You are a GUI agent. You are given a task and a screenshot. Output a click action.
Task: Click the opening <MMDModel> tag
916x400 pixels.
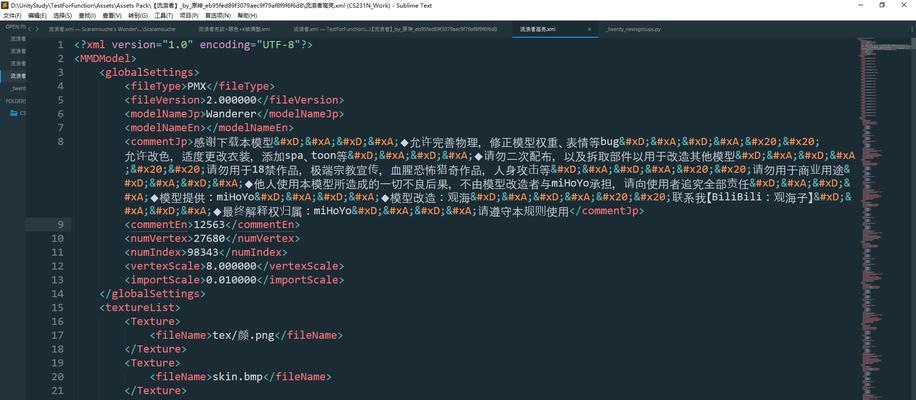(x=105, y=59)
